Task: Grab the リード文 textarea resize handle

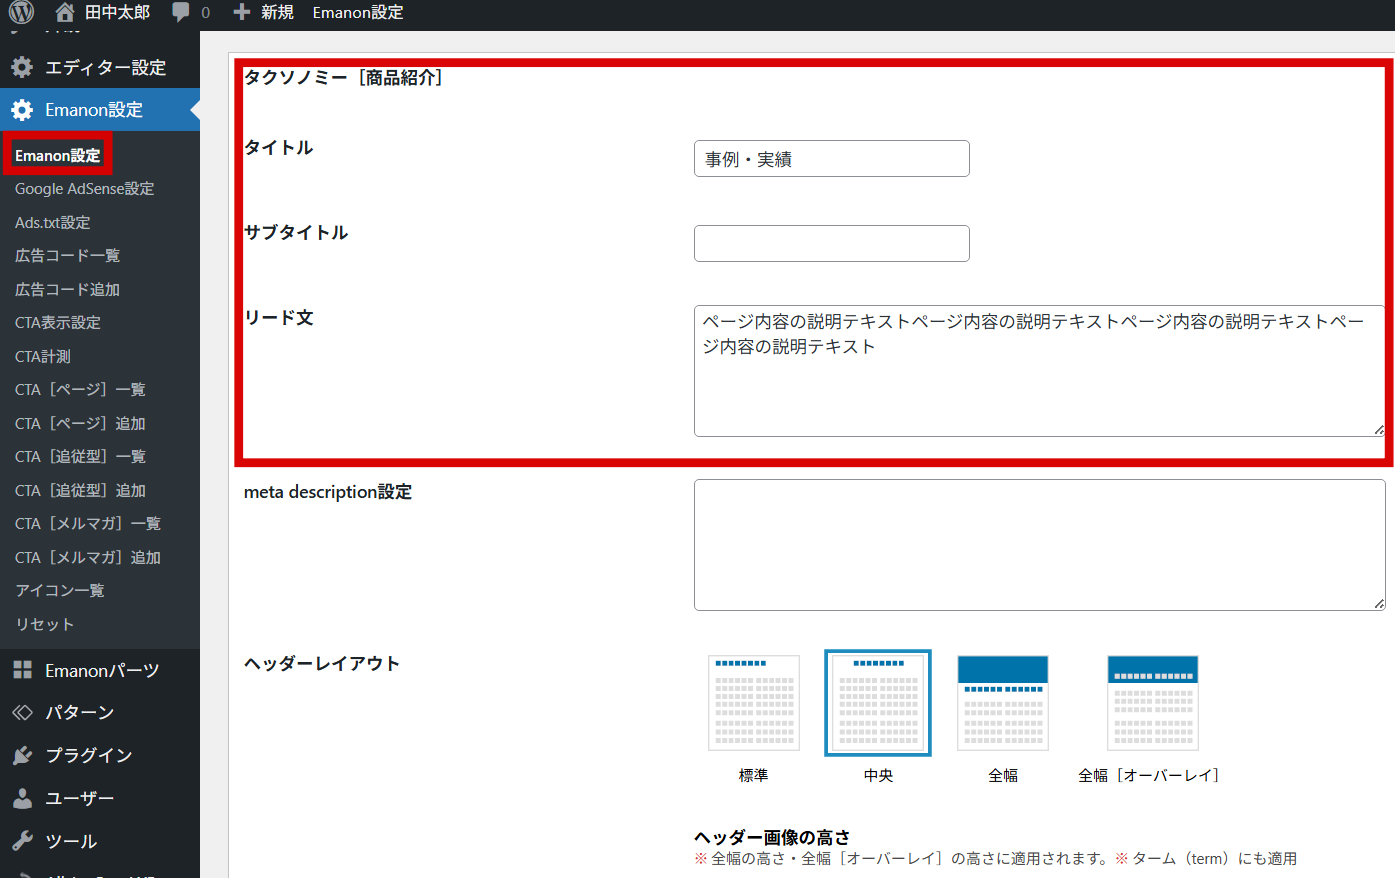Action: pyautogui.click(x=1379, y=430)
